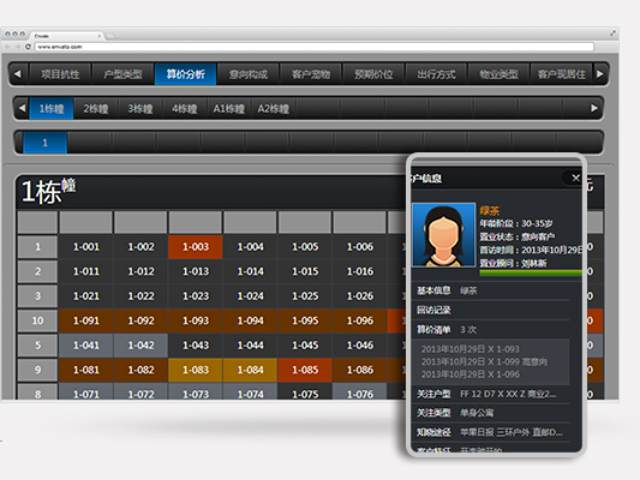Select the orange unit cell 1-003

(x=195, y=247)
